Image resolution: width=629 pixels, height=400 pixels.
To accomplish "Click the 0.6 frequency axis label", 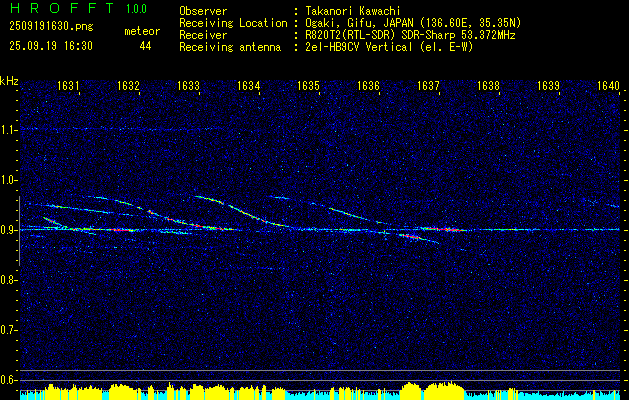I will coord(9,380).
